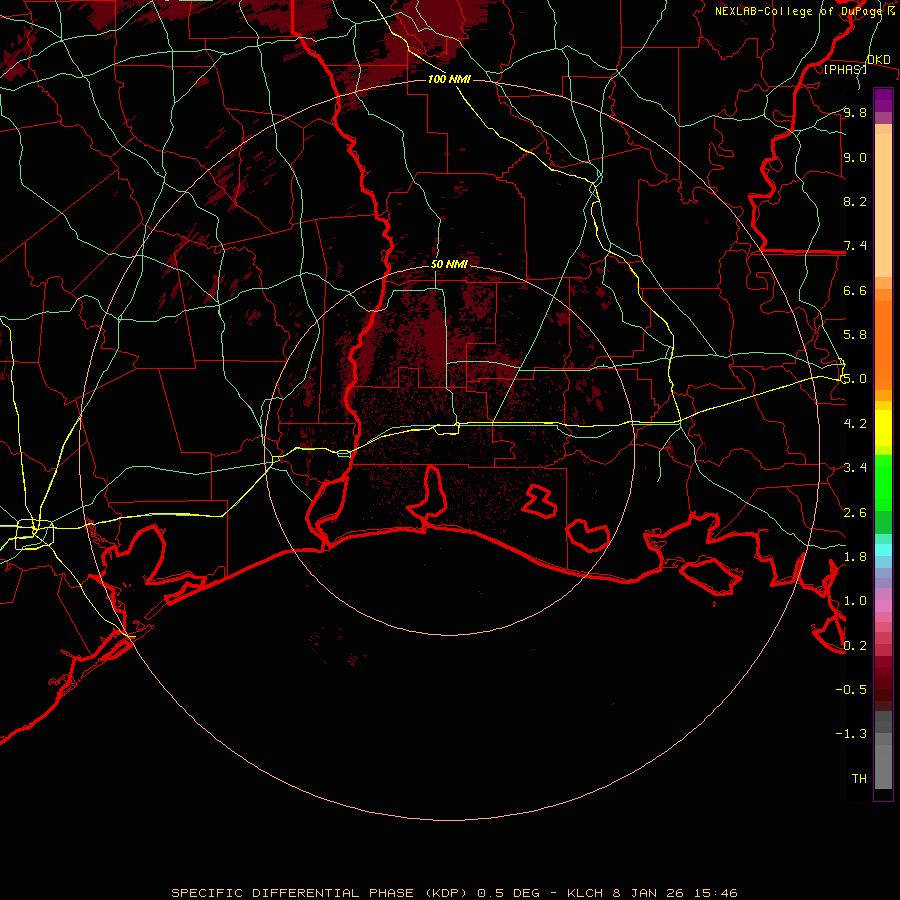Click the bottom caption beginning SPECIFIC DIFFERENTIAL PHASE (KDP)

tap(454, 893)
